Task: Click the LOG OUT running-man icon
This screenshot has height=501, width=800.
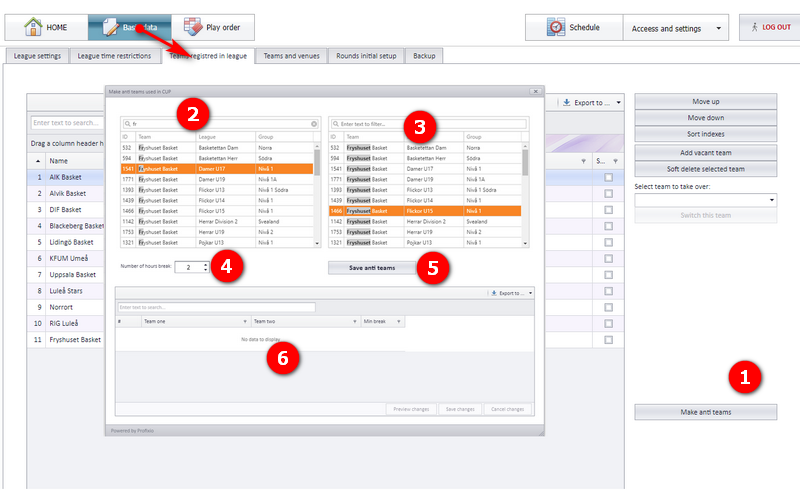Action: click(755, 27)
